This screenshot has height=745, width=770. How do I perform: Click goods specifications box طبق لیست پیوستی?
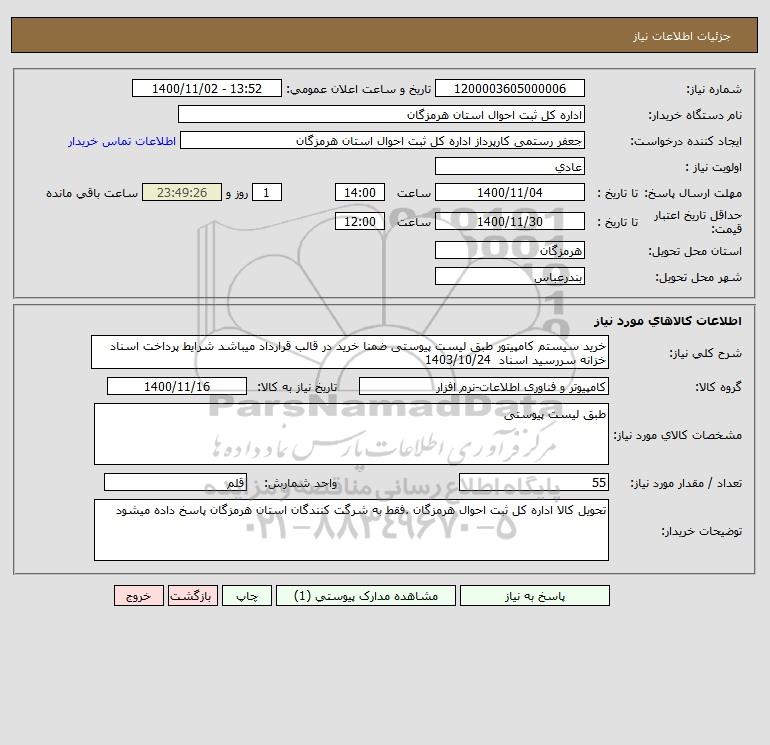351,434
